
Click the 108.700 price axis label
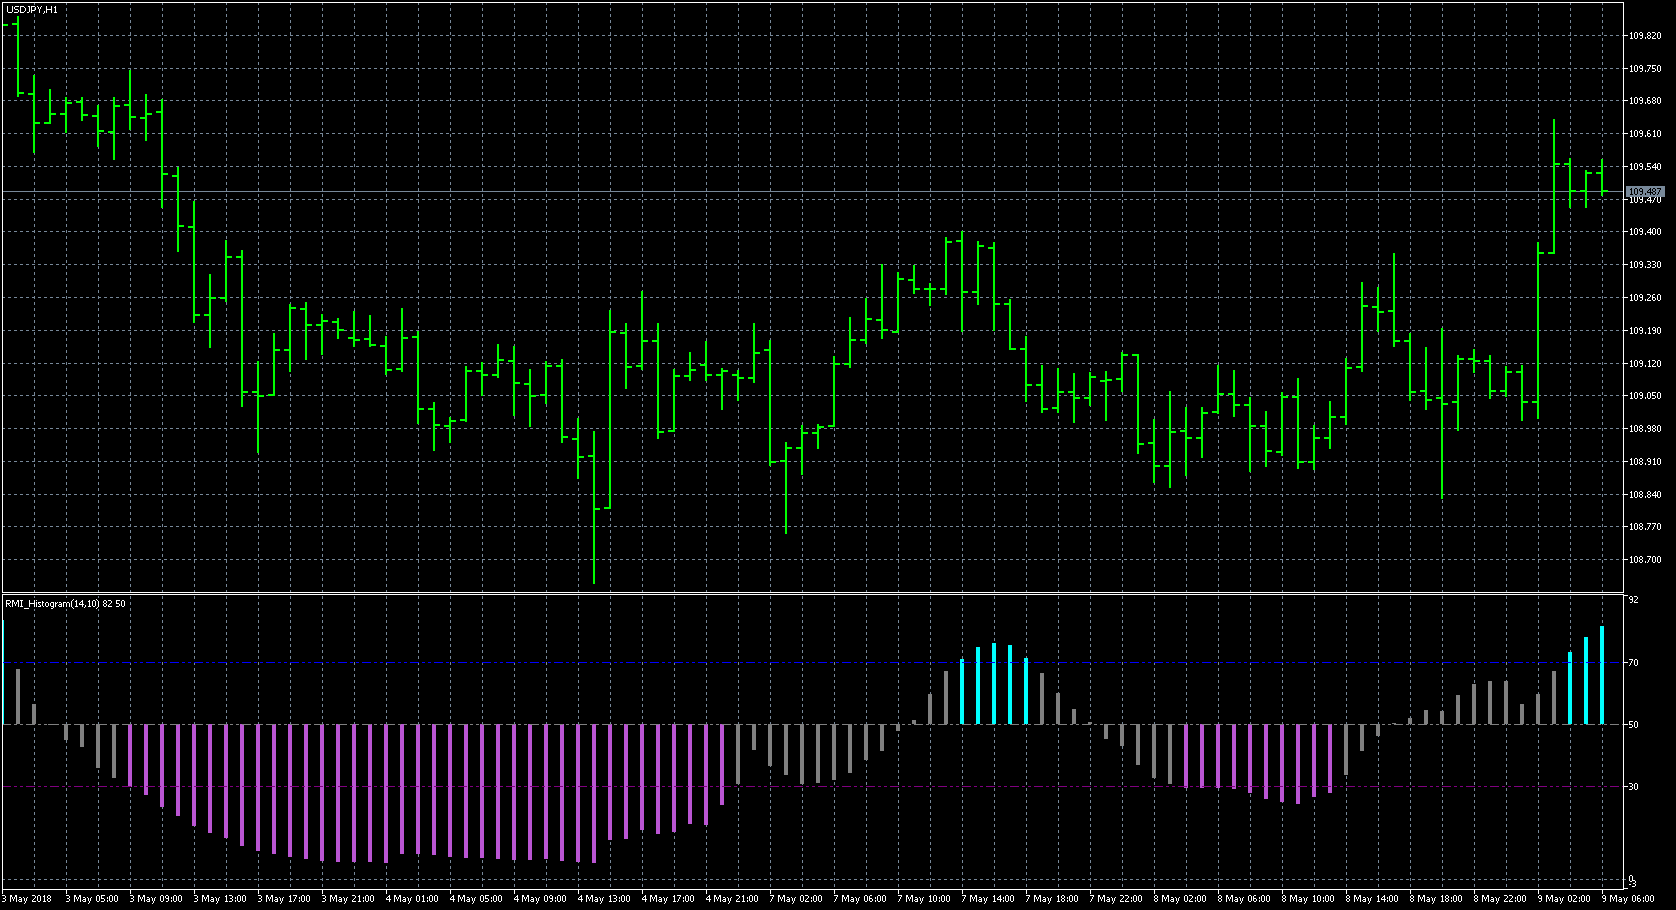pos(1644,560)
